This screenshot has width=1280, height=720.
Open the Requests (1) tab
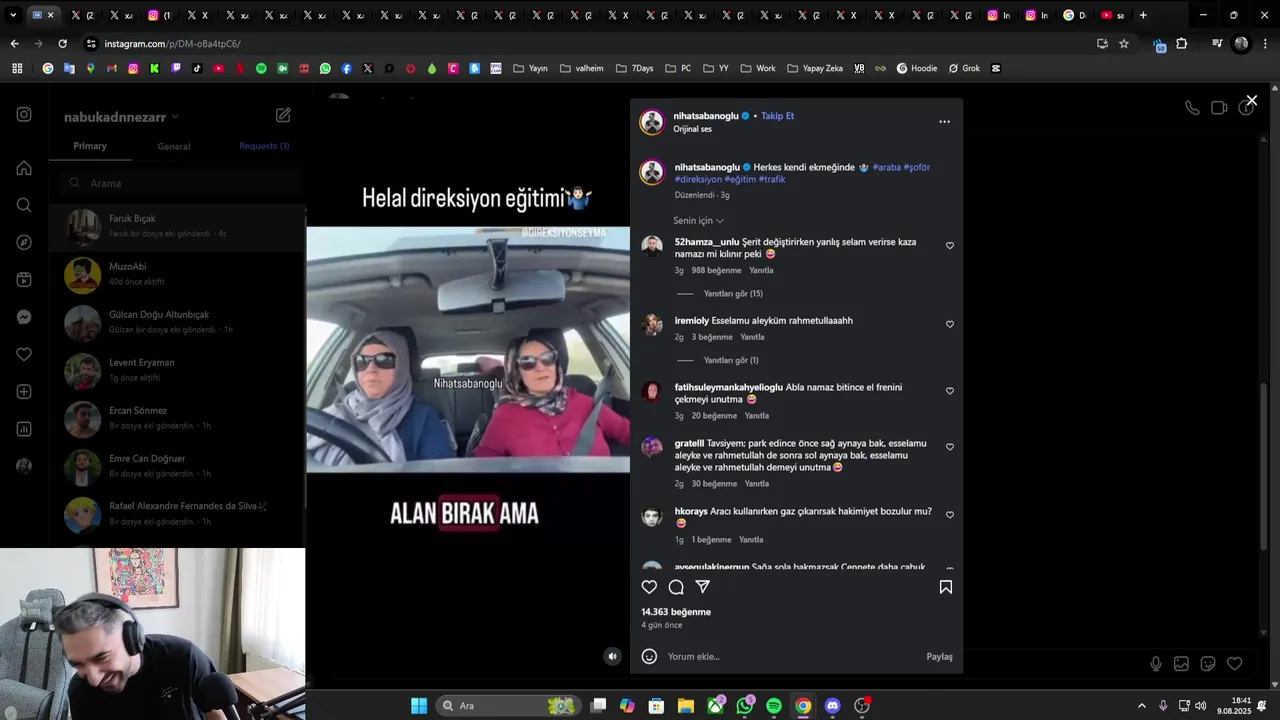(264, 146)
